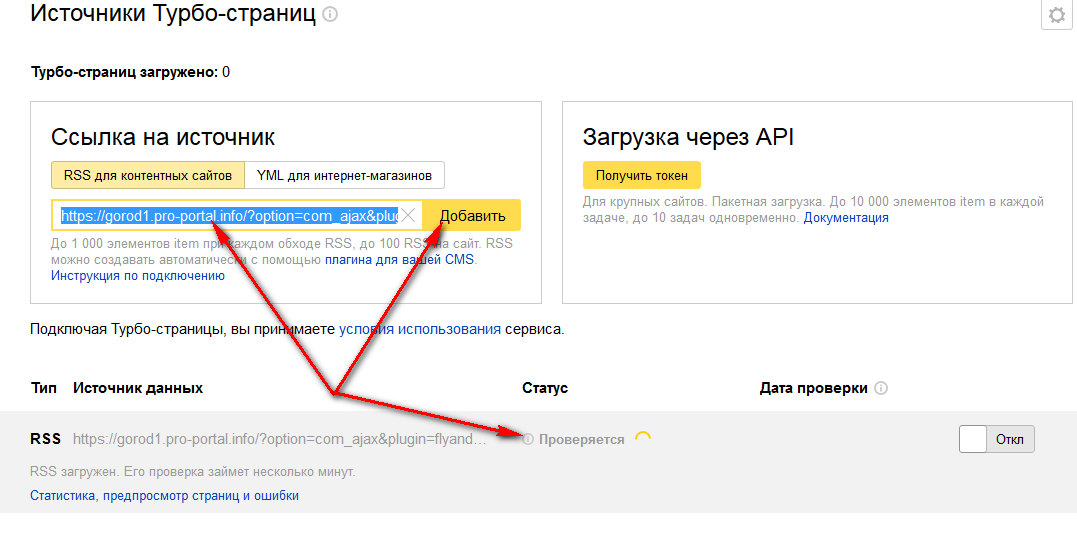Click the Источник данных column header
The width and height of the screenshot is (1077, 549).
click(138, 388)
